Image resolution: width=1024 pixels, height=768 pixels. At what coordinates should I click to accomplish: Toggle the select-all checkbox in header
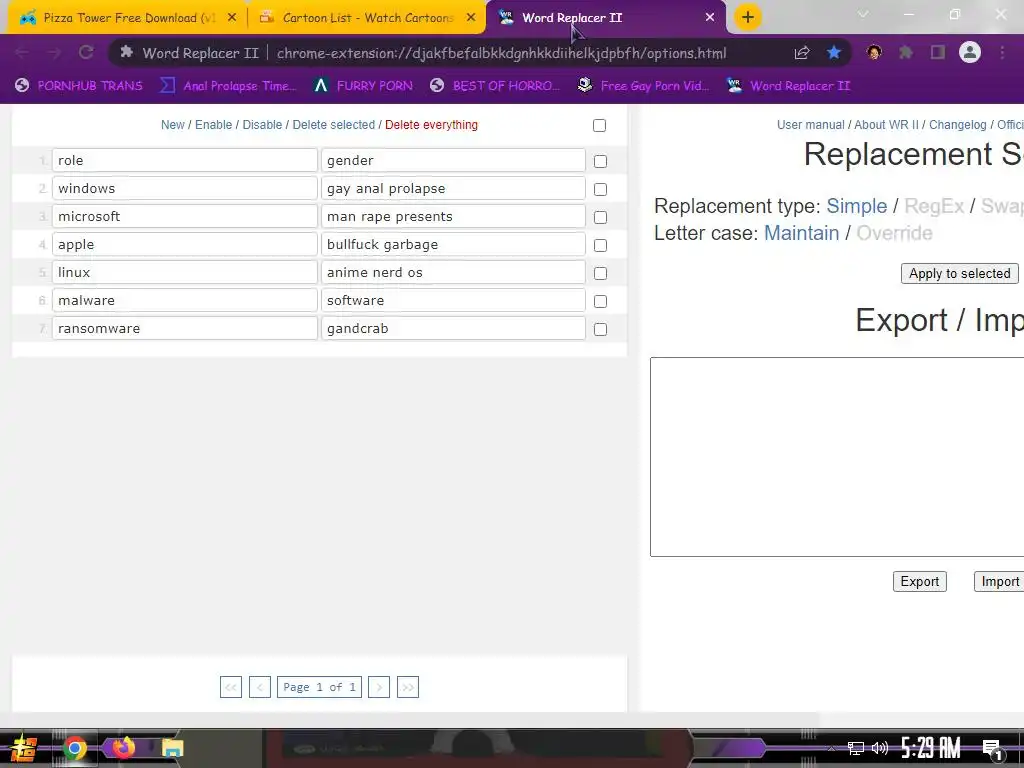(600, 125)
